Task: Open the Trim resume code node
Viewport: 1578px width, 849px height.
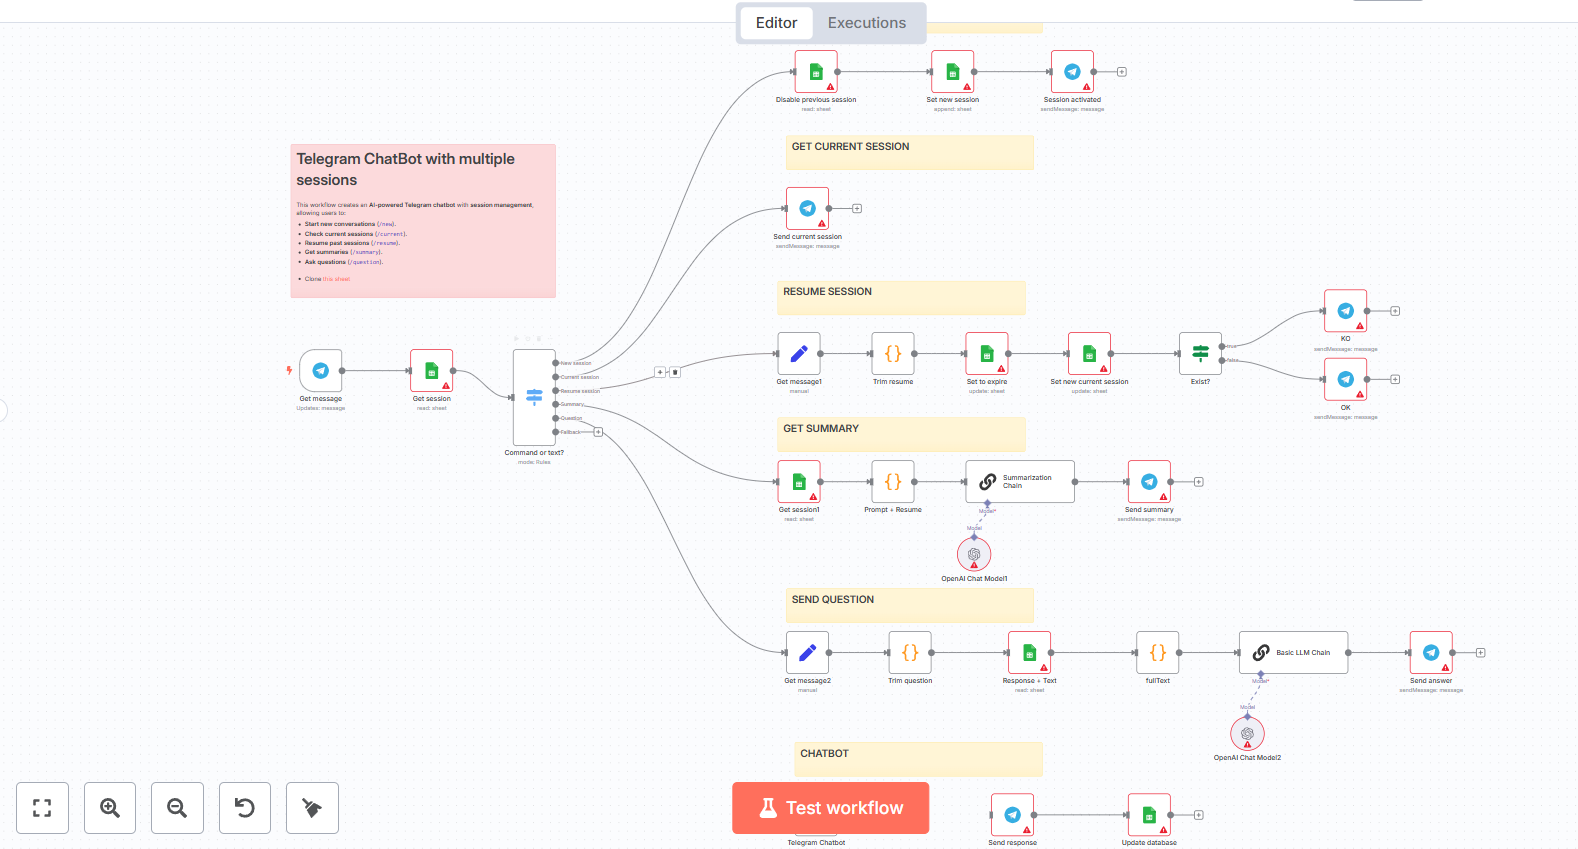Action: click(x=893, y=354)
